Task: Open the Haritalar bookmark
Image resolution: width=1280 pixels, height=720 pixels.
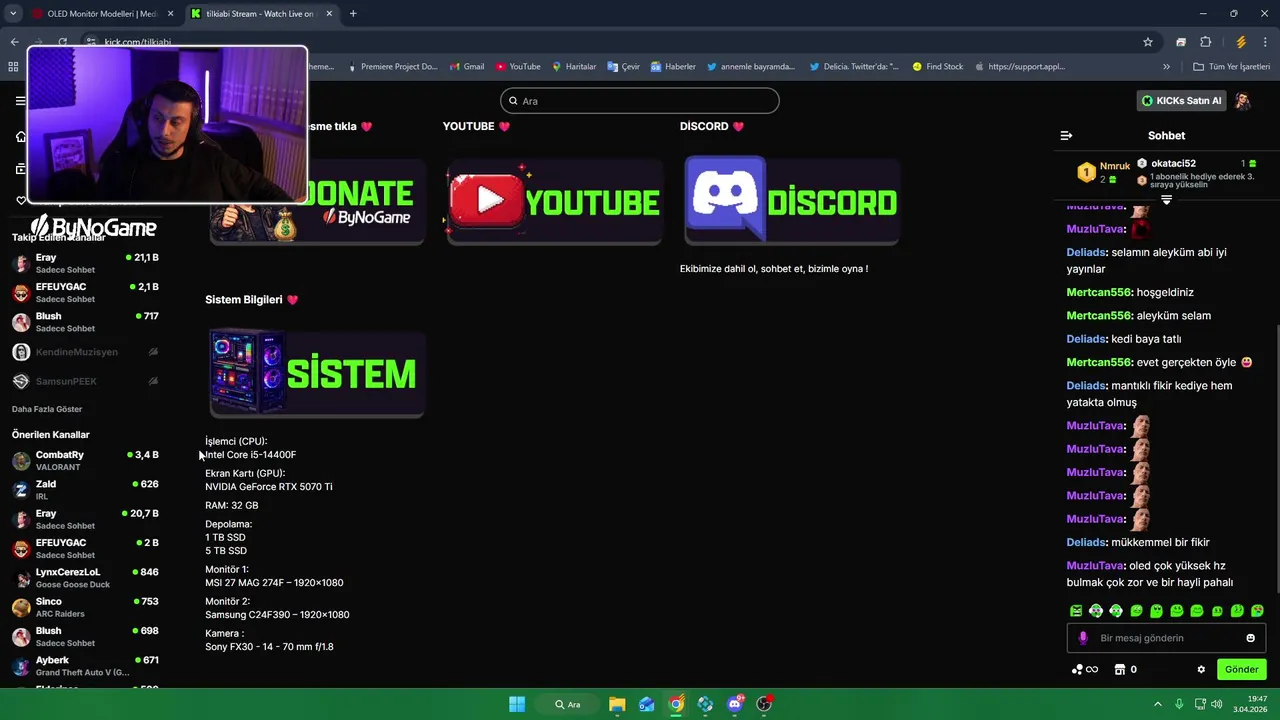Action: point(574,67)
